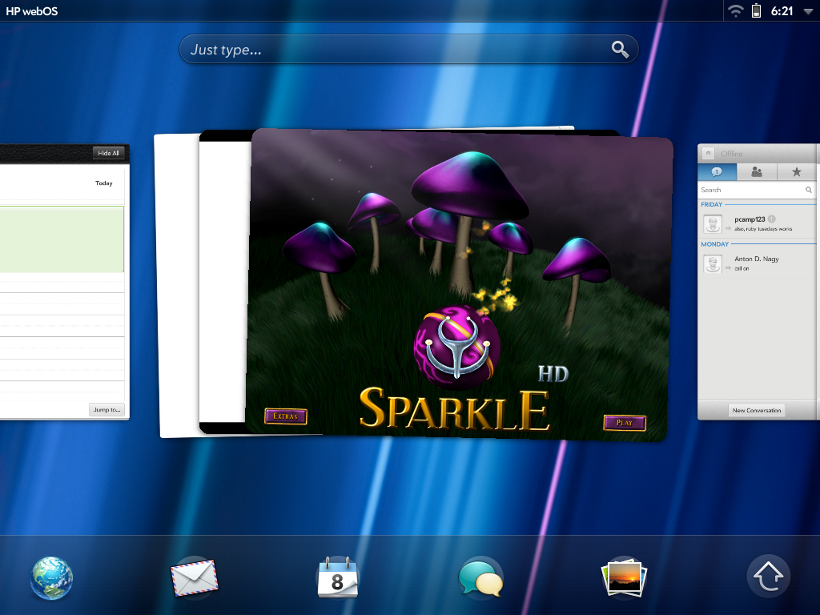This screenshot has width=820, height=615.
Task: Select the white card behind Sparkle
Action: (x=177, y=285)
